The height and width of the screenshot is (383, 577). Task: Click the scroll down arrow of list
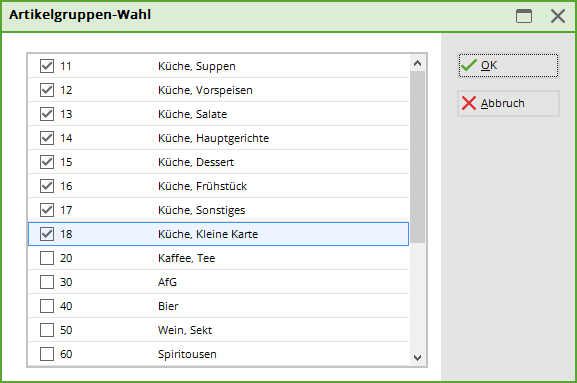[x=417, y=357]
